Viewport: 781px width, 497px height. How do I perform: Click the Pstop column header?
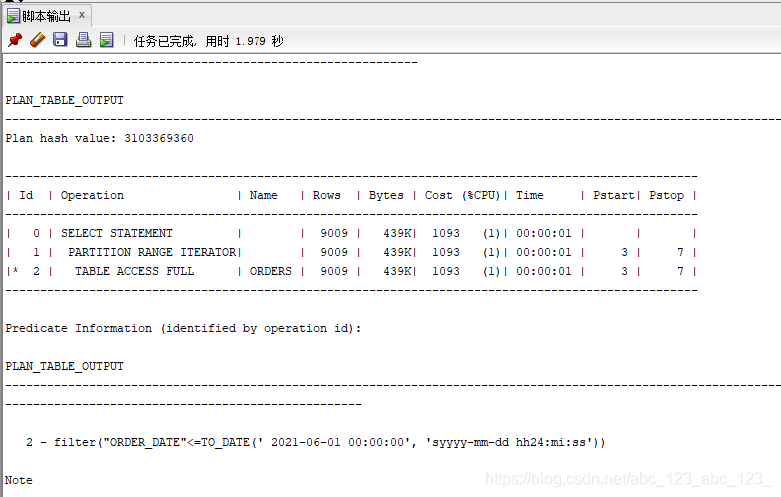[666, 195]
